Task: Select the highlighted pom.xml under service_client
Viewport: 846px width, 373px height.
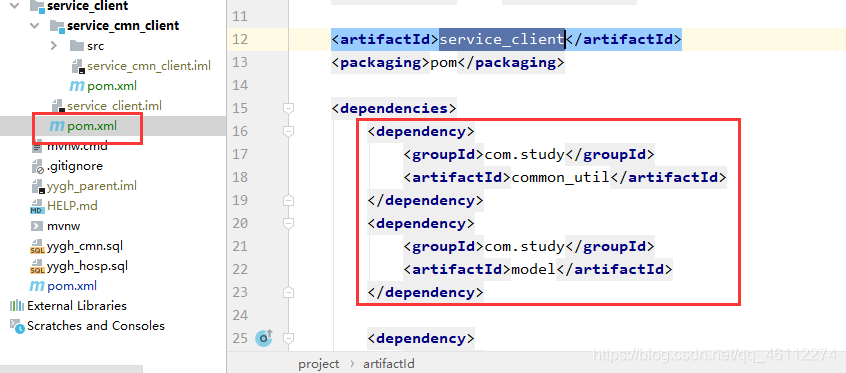Action: click(92, 126)
